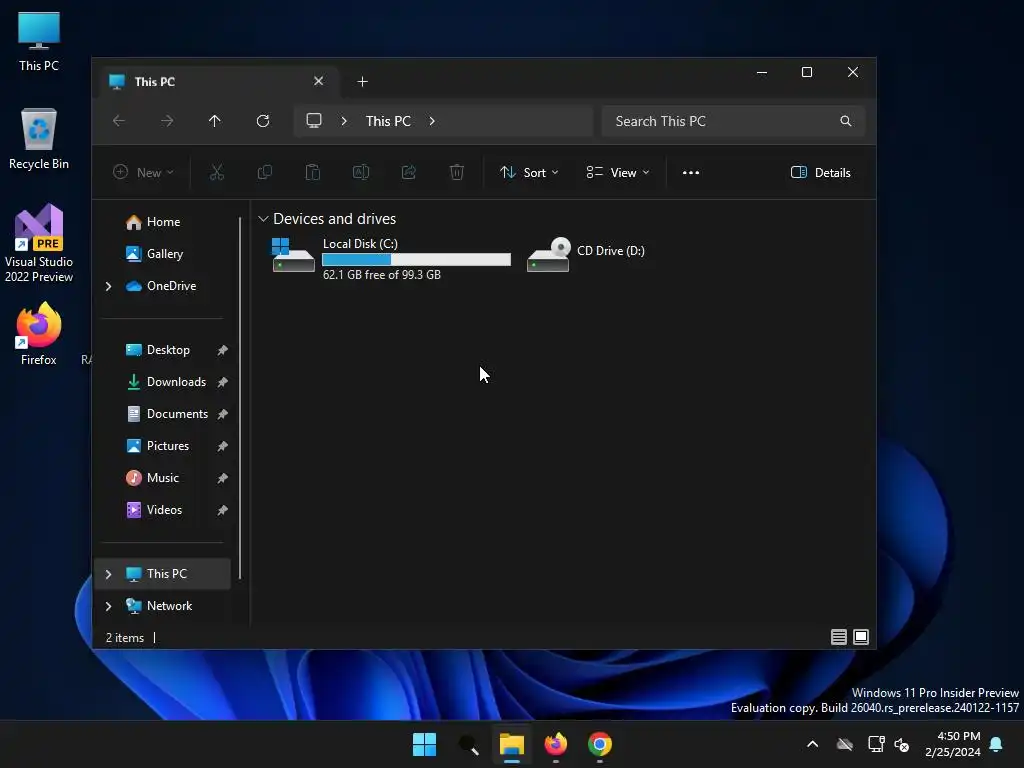1024x768 pixels.
Task: Unpin Documents using its pin icon
Action: [x=223, y=414]
